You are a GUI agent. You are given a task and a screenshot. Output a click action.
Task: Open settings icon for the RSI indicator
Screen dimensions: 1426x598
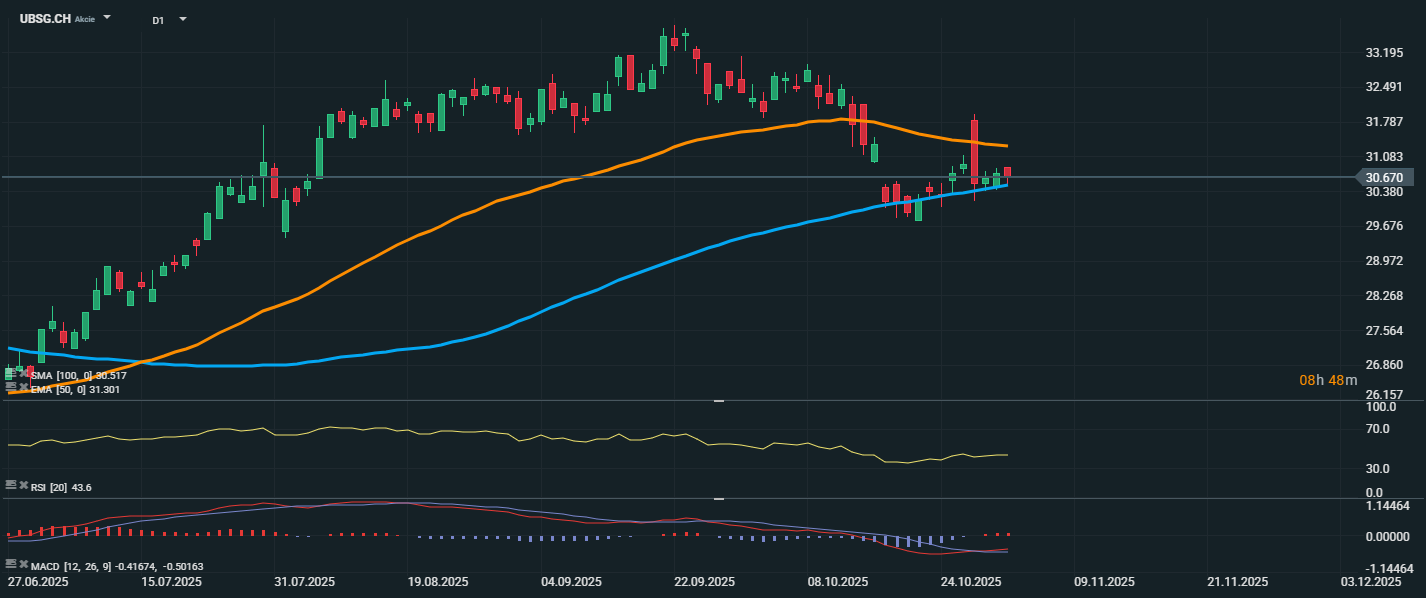pyautogui.click(x=11, y=485)
